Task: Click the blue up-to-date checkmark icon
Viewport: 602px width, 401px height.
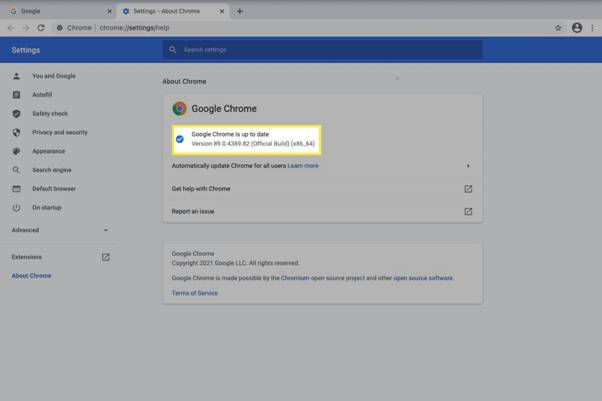Action: point(180,139)
